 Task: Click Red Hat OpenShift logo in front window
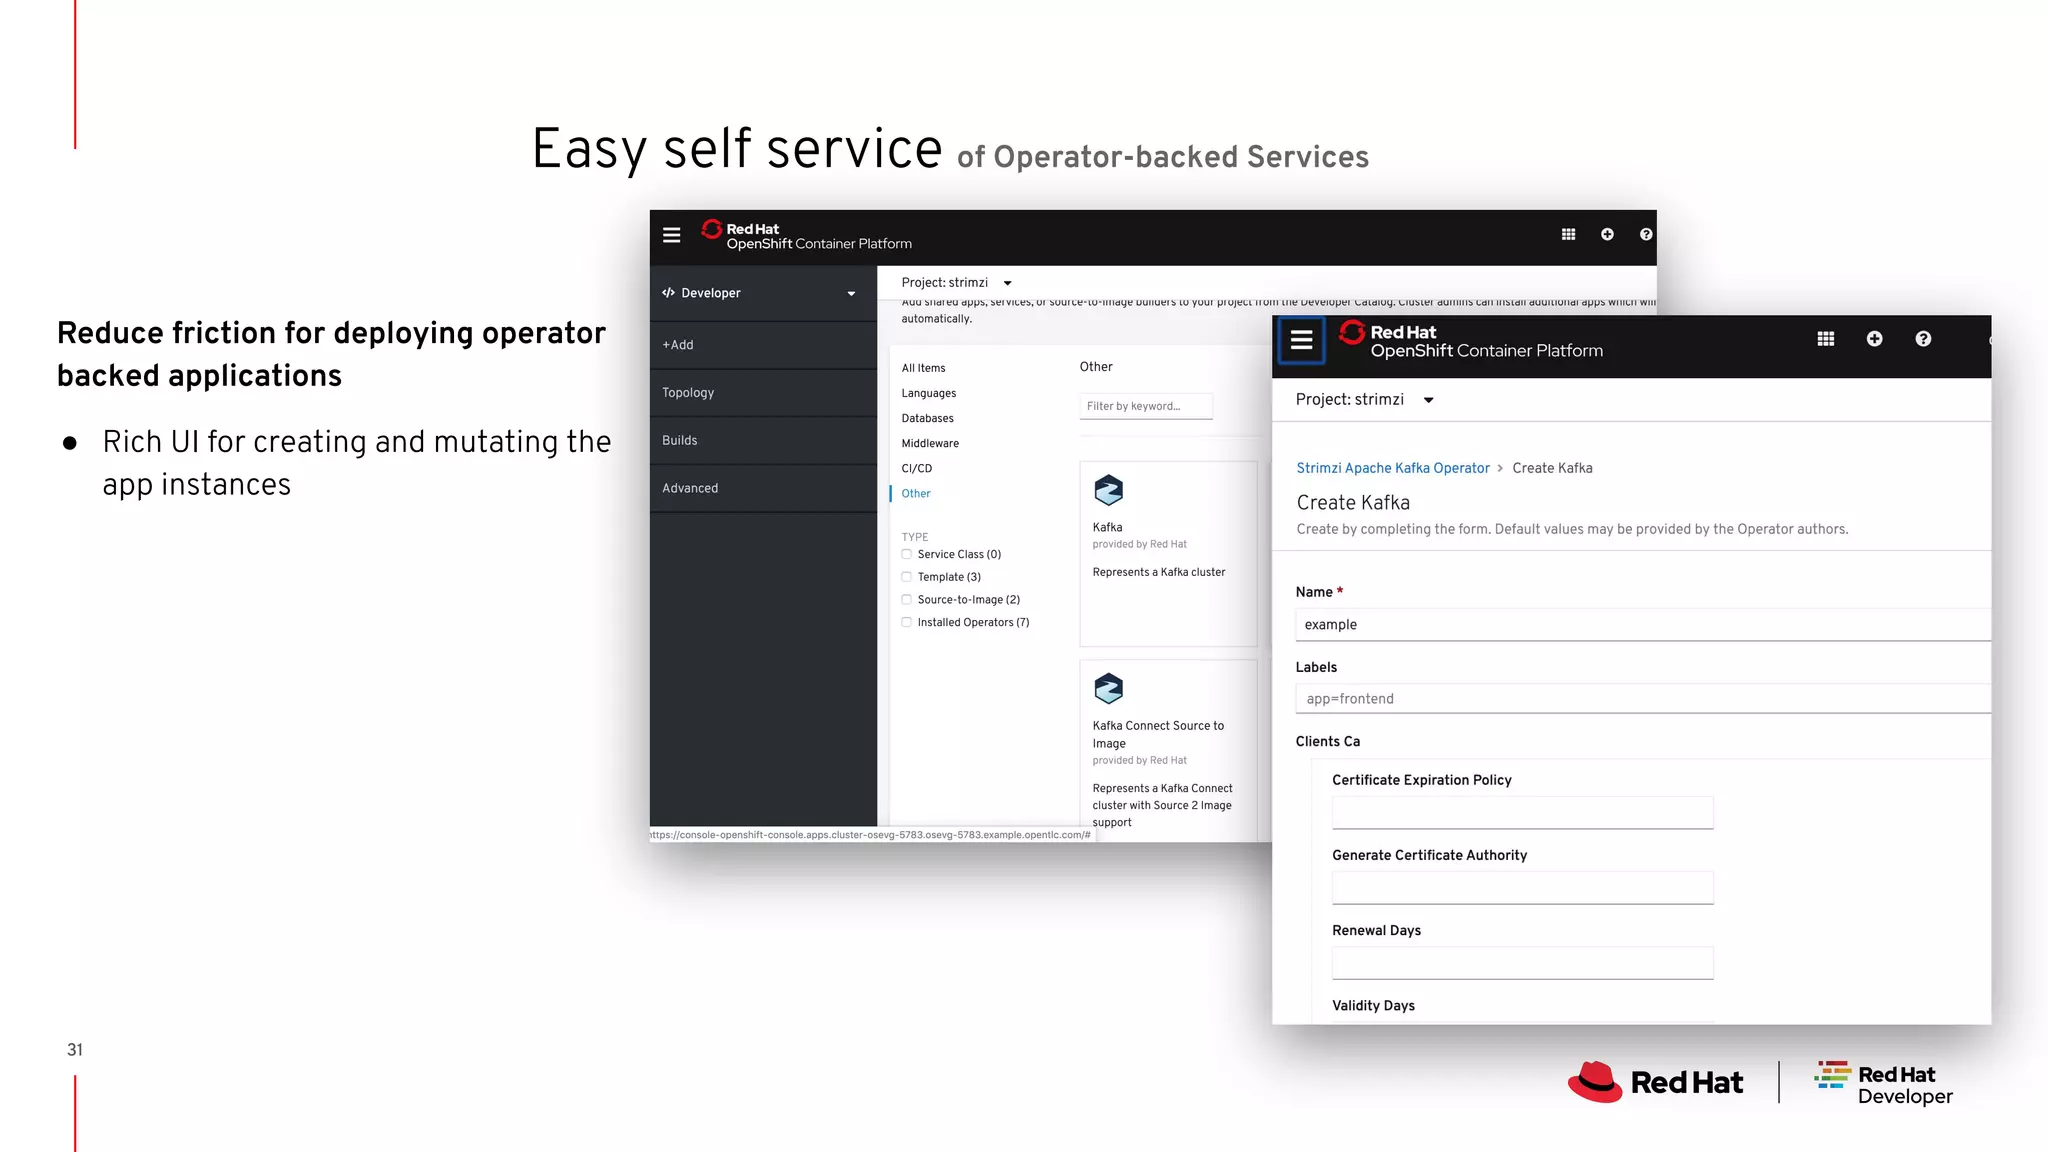1471,340
